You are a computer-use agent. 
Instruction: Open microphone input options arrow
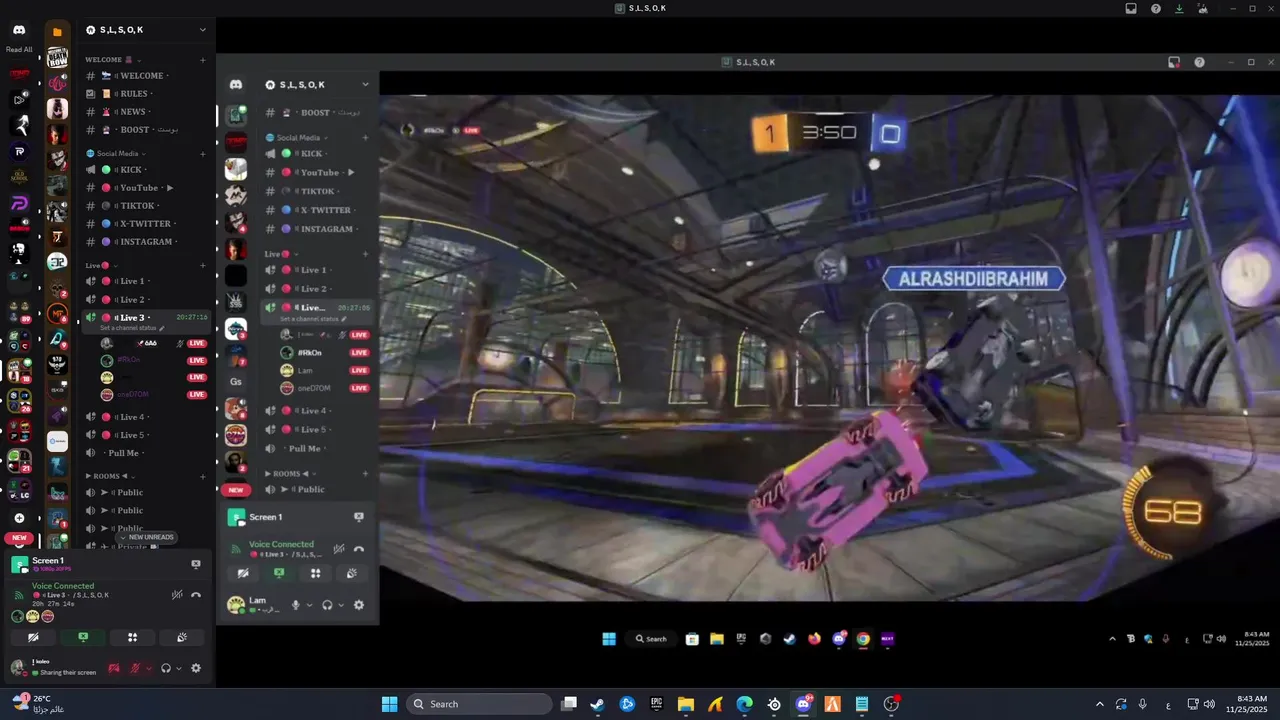(149, 668)
